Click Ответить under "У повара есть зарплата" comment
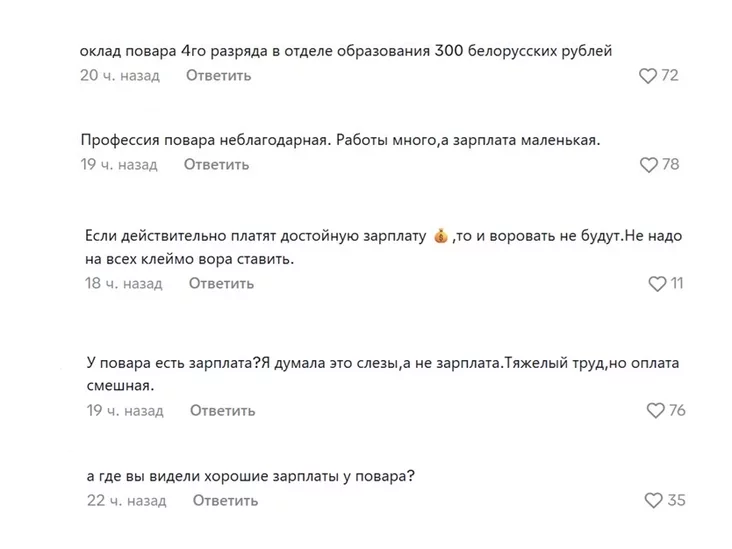The image size is (732, 549). coord(222,410)
